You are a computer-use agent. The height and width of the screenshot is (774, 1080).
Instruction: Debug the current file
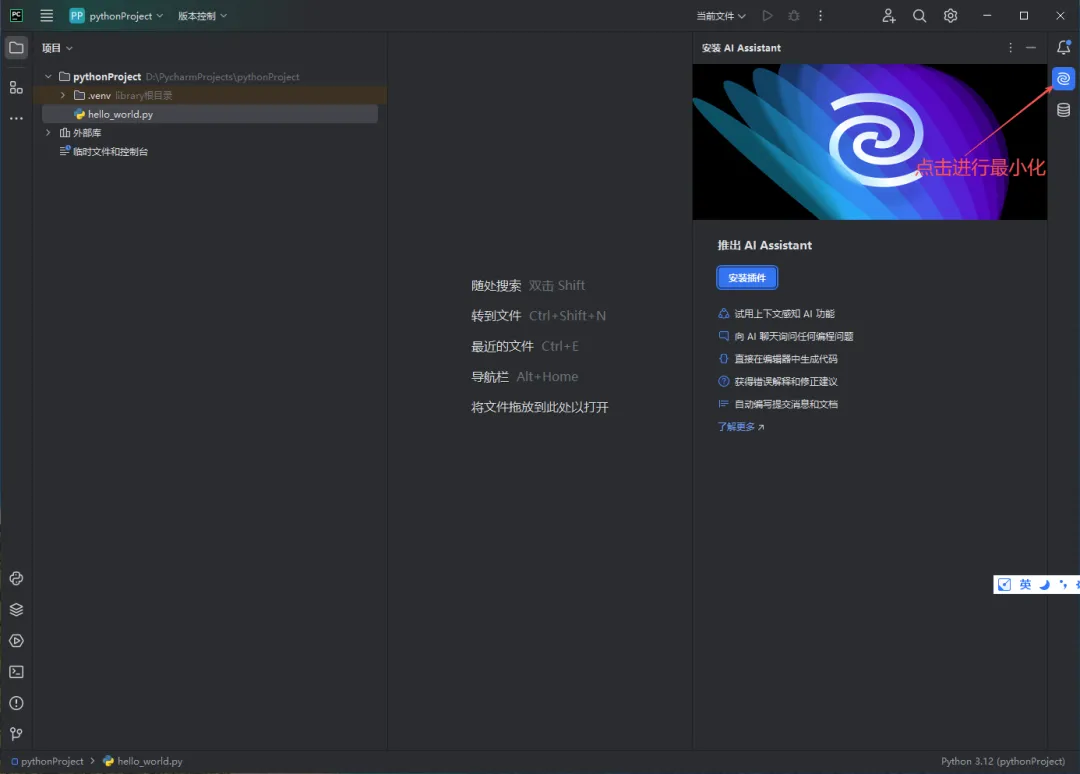point(793,16)
